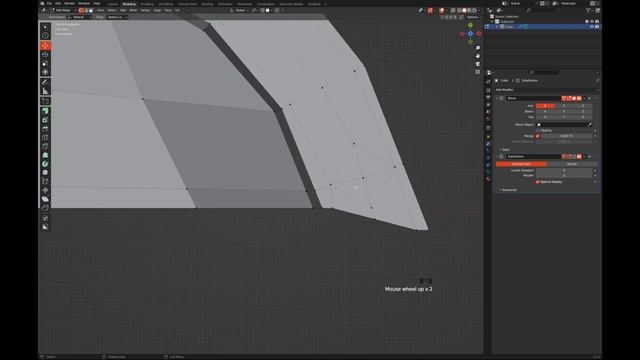The width and height of the screenshot is (640, 360).
Task: Click the viewport zoom magnifier gizmo
Action: click(x=478, y=48)
